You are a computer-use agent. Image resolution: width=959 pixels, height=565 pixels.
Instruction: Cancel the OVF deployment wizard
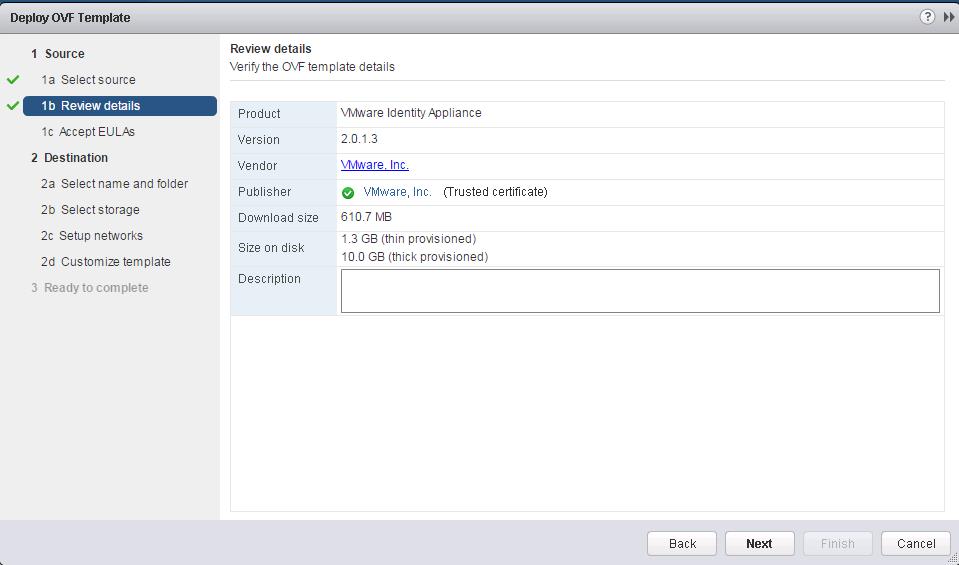[x=916, y=544]
